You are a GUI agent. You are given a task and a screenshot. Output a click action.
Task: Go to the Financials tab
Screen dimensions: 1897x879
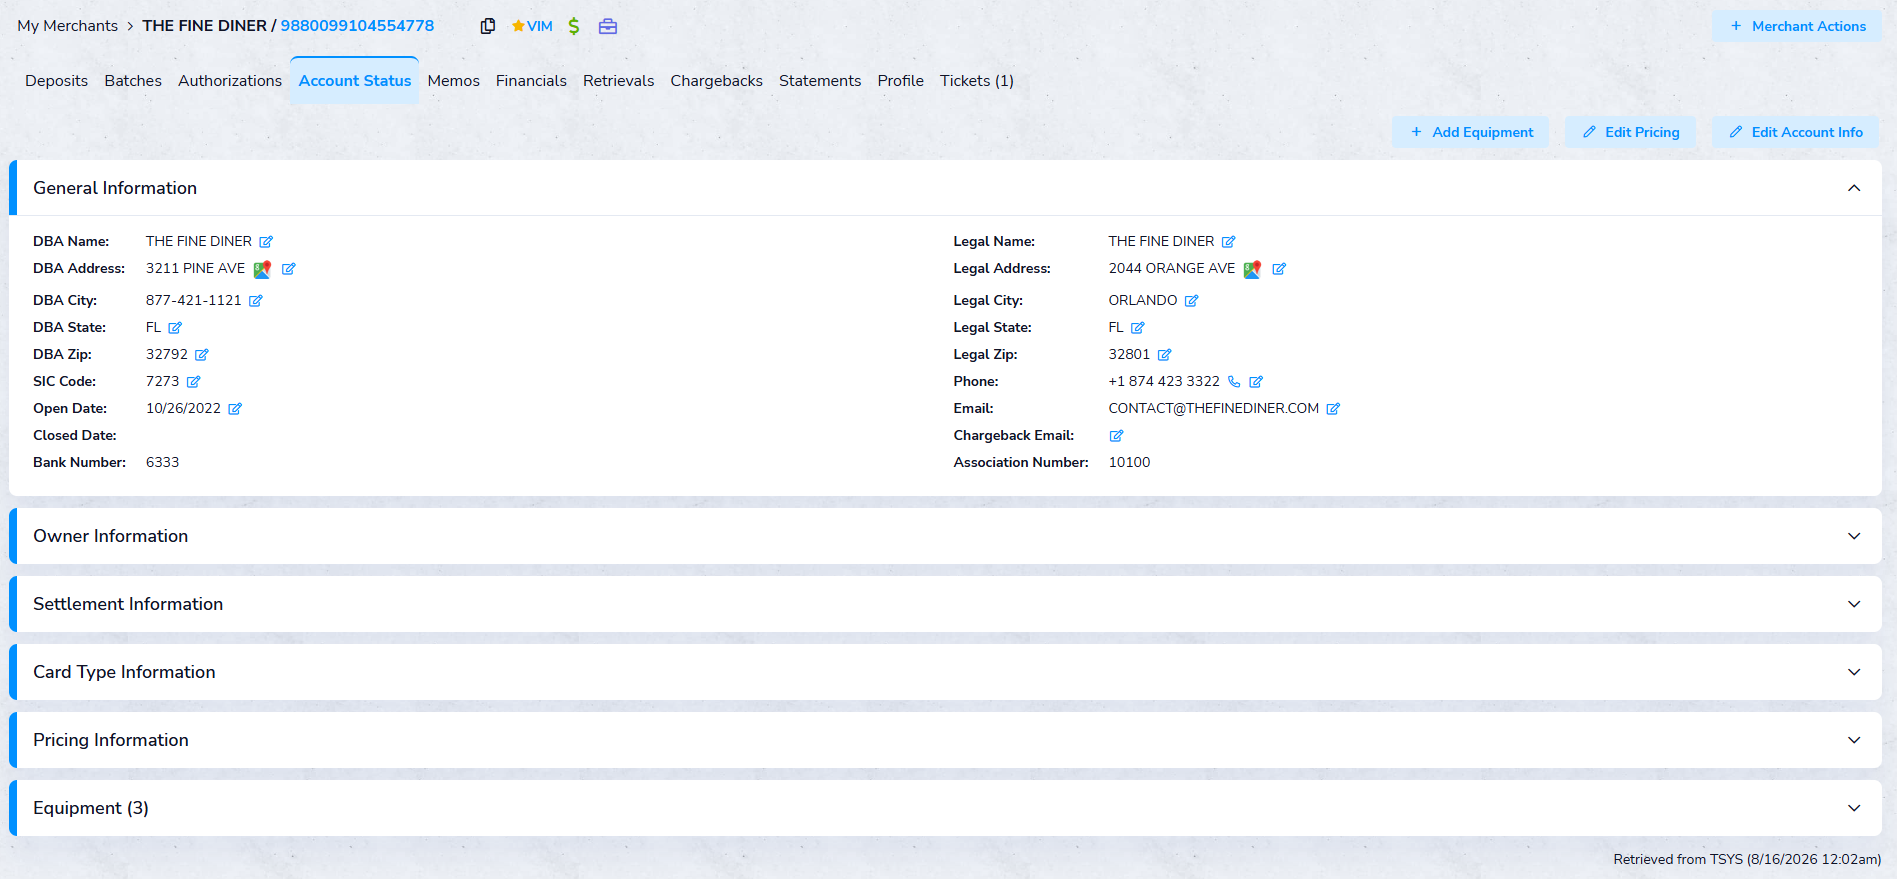531,81
